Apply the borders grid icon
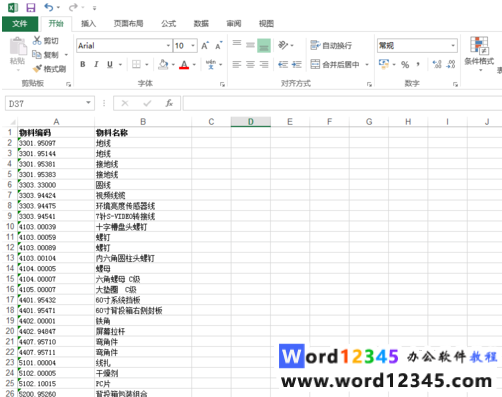Screen dimensions: 502x397 tap(136, 64)
